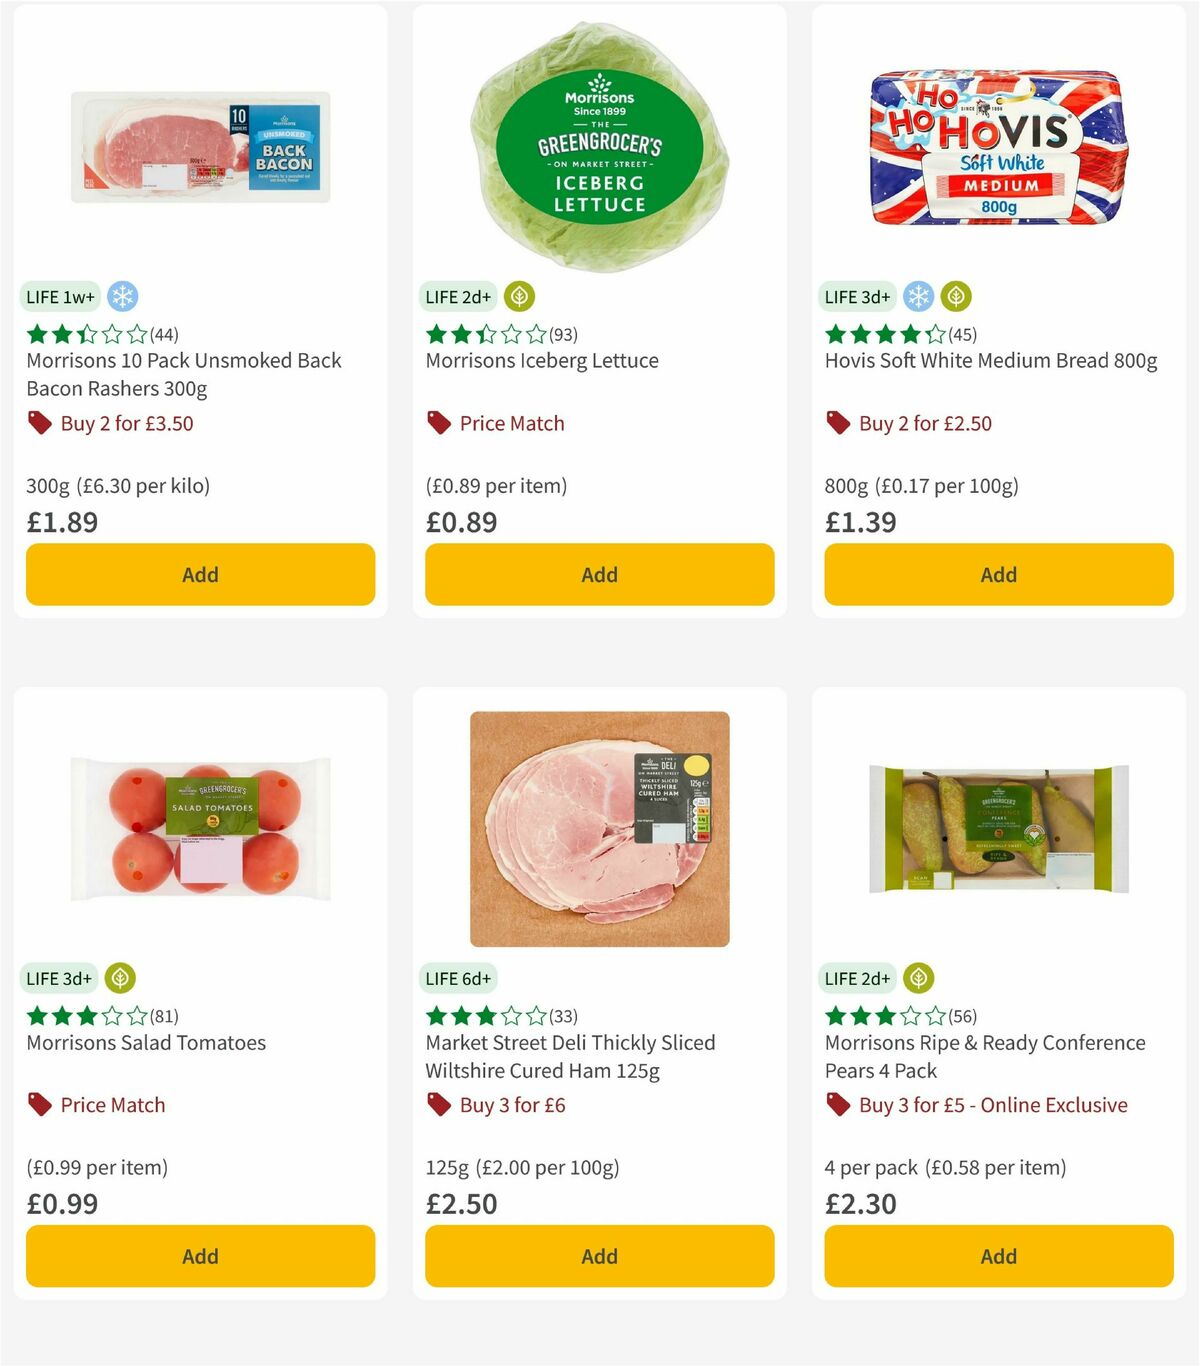Open Morrisons Iceberg Lettuce product title
This screenshot has height=1366, width=1200.
click(x=541, y=361)
